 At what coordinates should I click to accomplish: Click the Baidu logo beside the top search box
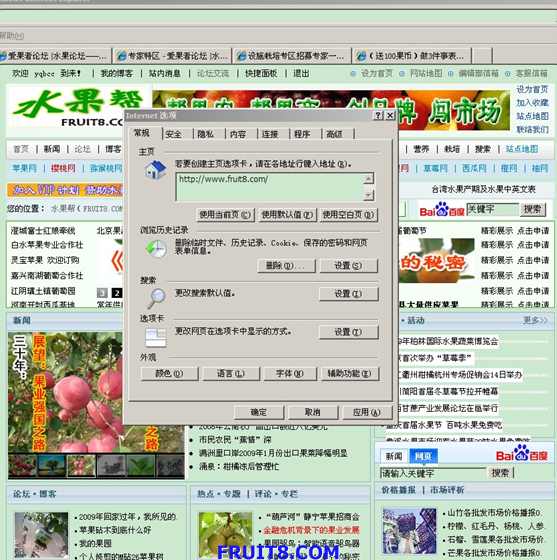pyautogui.click(x=442, y=210)
